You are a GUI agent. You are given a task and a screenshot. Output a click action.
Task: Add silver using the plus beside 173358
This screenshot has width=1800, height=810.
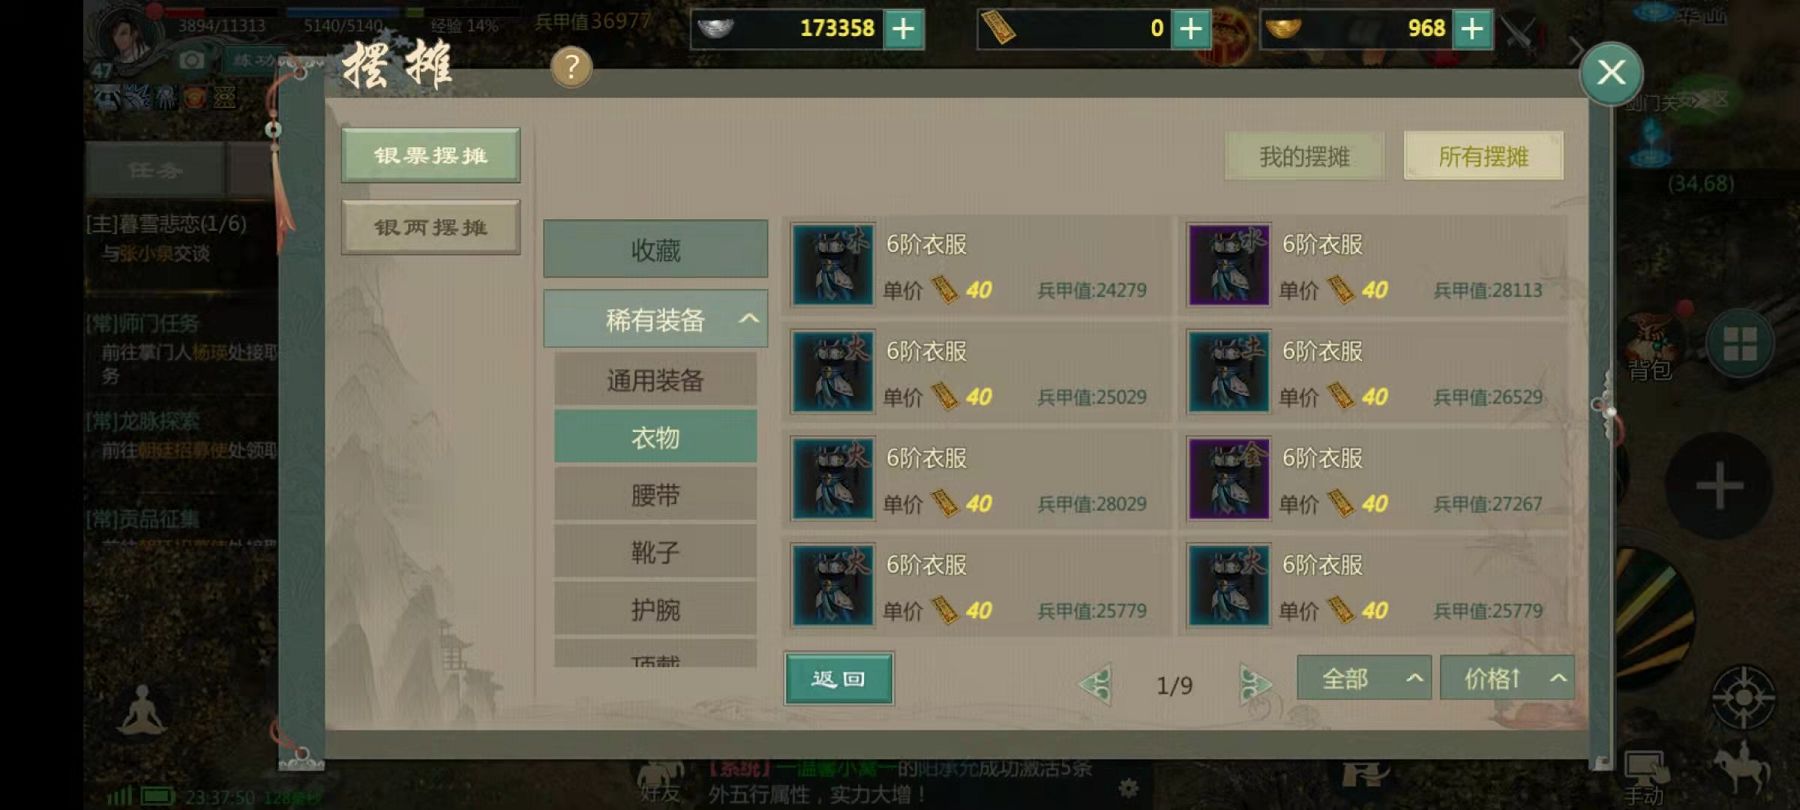903,28
